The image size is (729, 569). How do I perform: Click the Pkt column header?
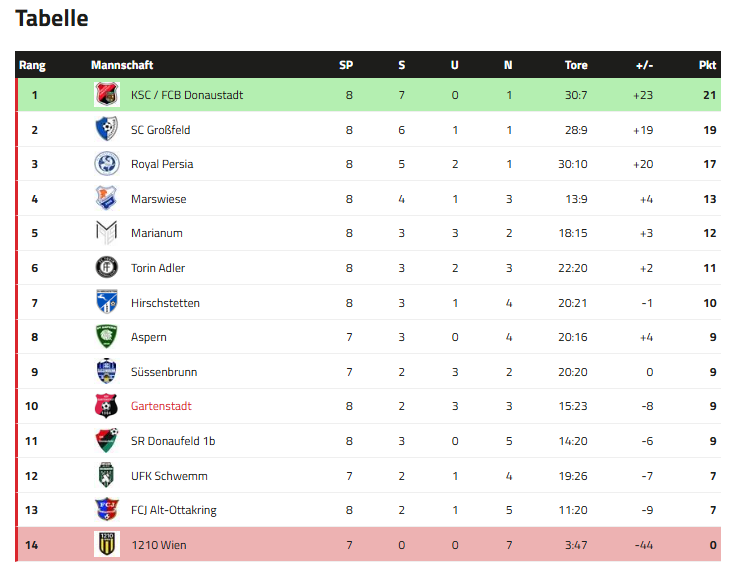[x=707, y=65]
